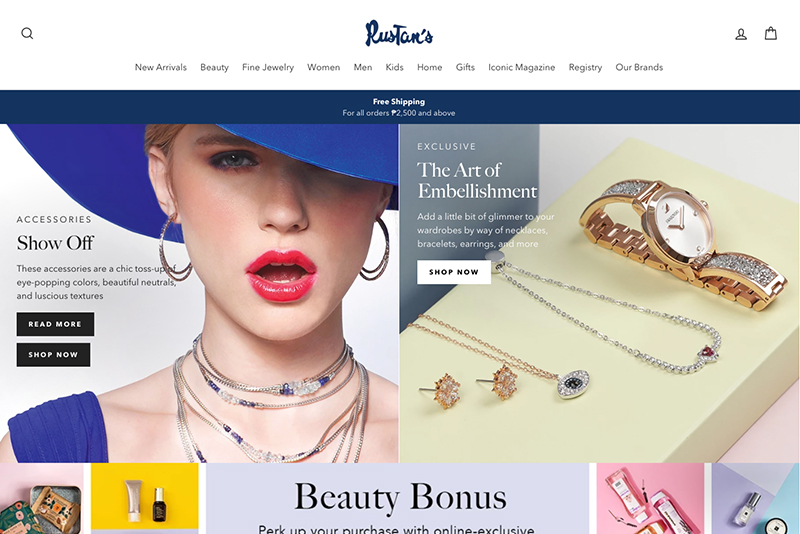Open the Registry page
Image resolution: width=800 pixels, height=534 pixels.
coord(585,67)
